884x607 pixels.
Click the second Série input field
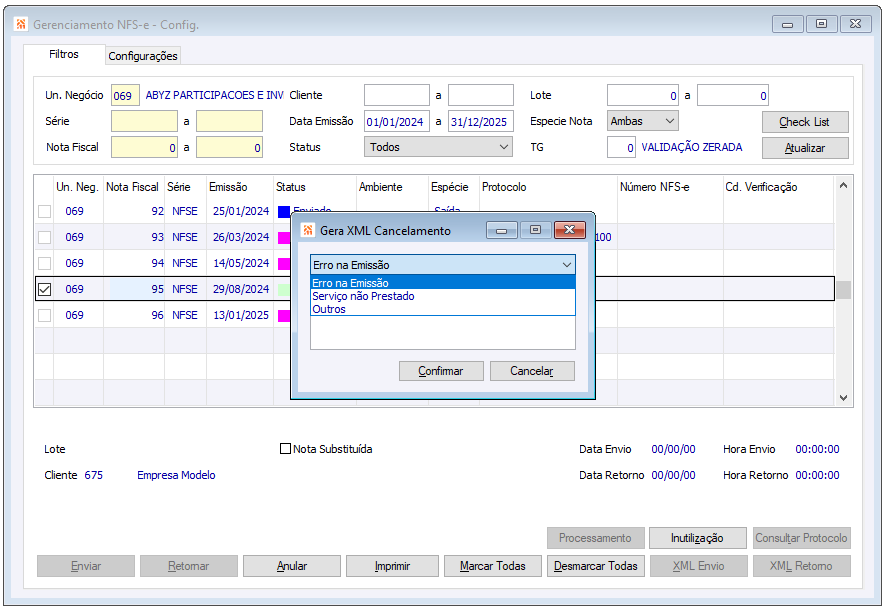coord(229,121)
